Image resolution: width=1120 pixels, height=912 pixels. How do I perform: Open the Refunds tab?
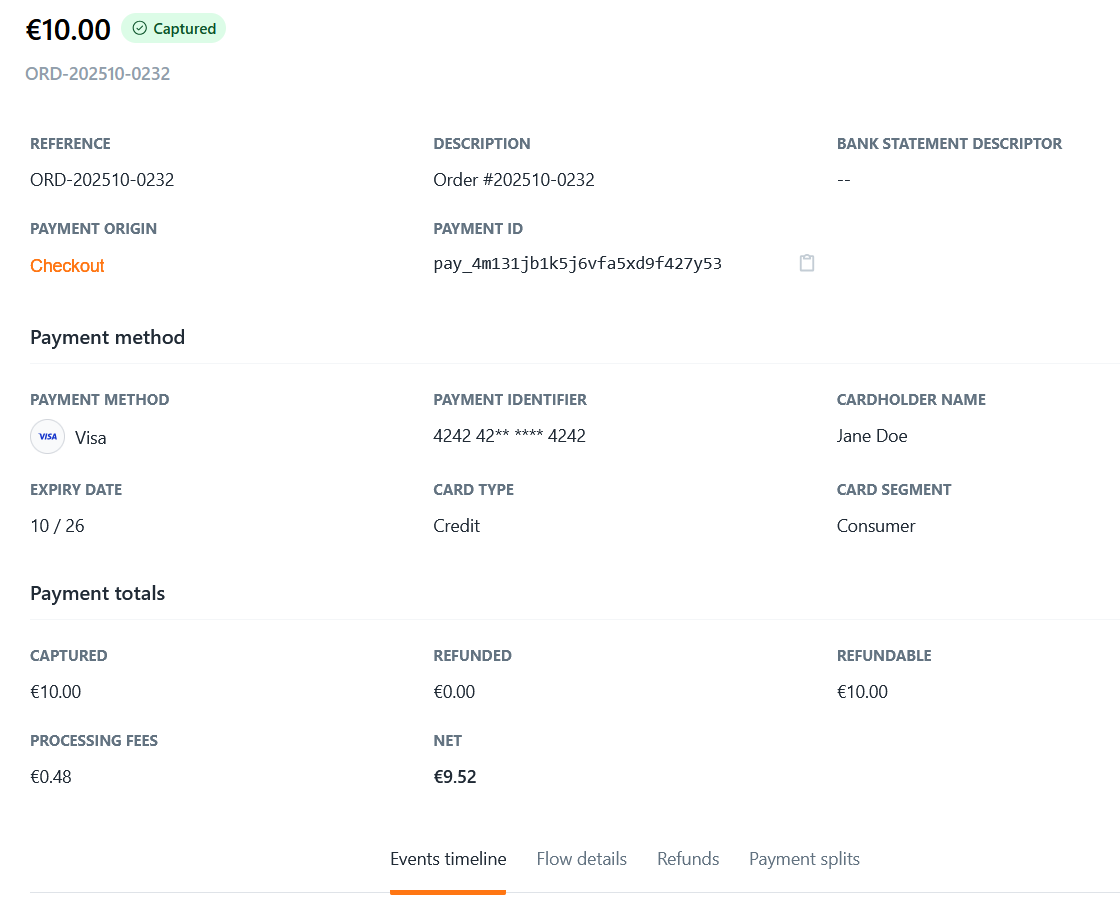coord(687,858)
